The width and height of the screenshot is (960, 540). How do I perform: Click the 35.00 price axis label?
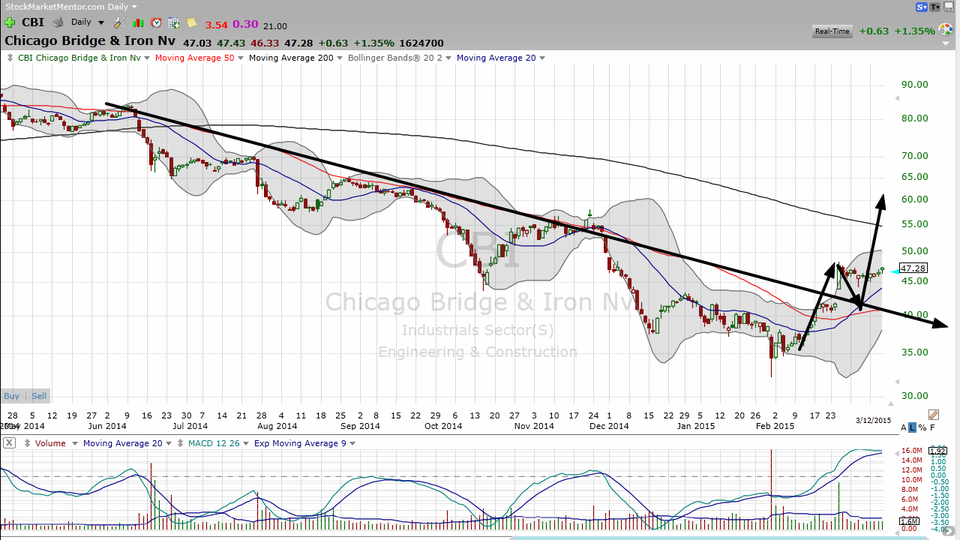(x=915, y=352)
